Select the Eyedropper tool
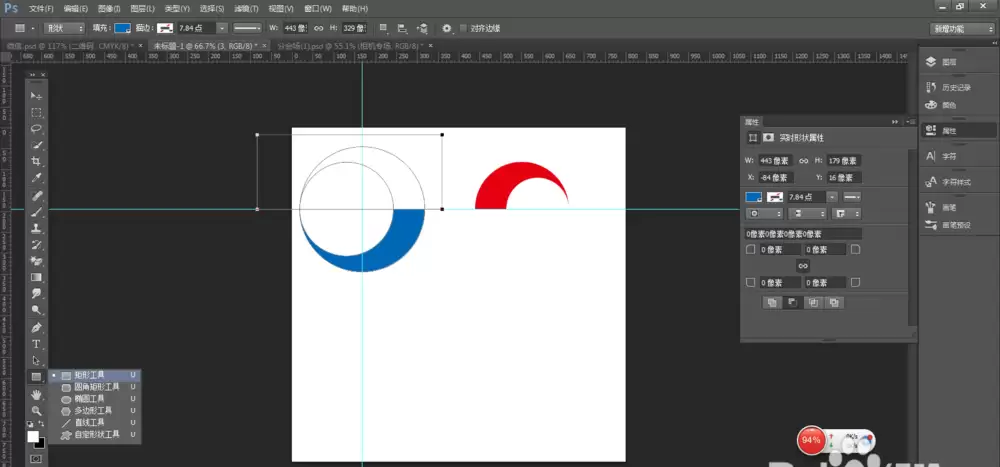 coord(36,179)
